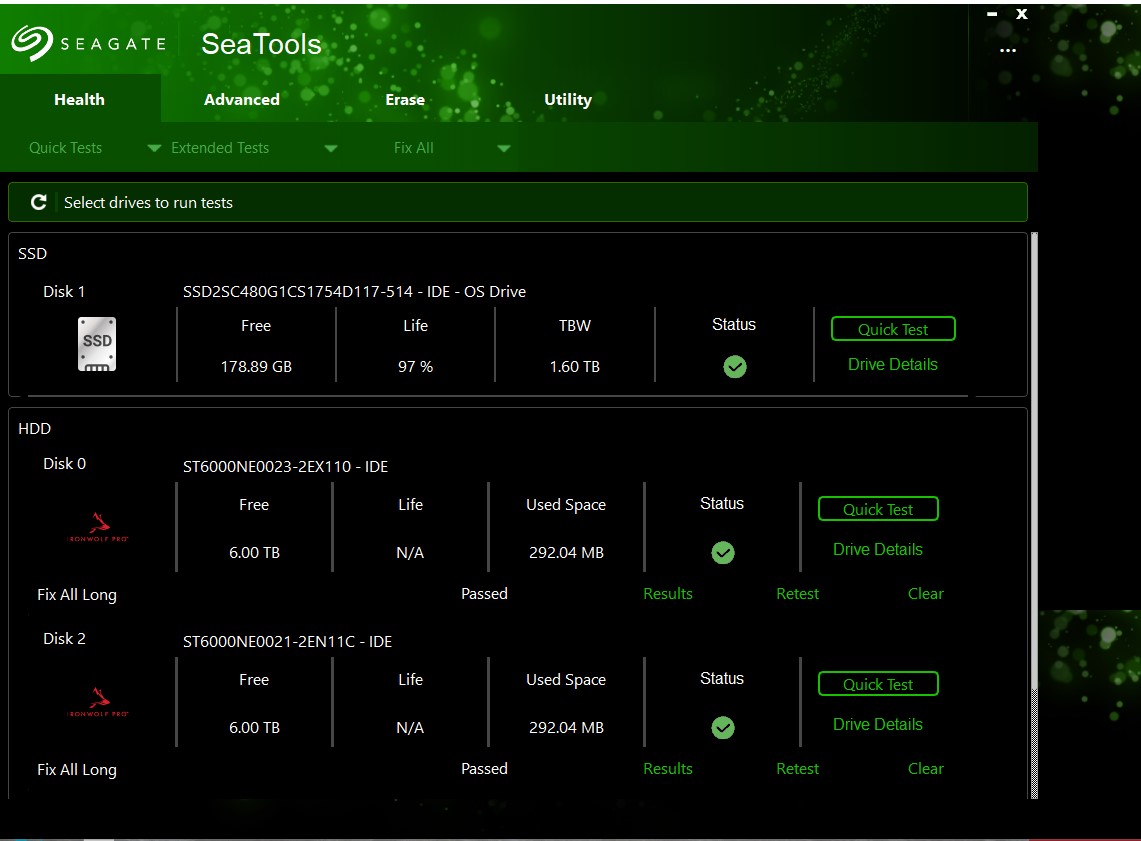The height and width of the screenshot is (841, 1141).
Task: Expand the Quick Tests dropdown
Action: pyautogui.click(x=154, y=148)
